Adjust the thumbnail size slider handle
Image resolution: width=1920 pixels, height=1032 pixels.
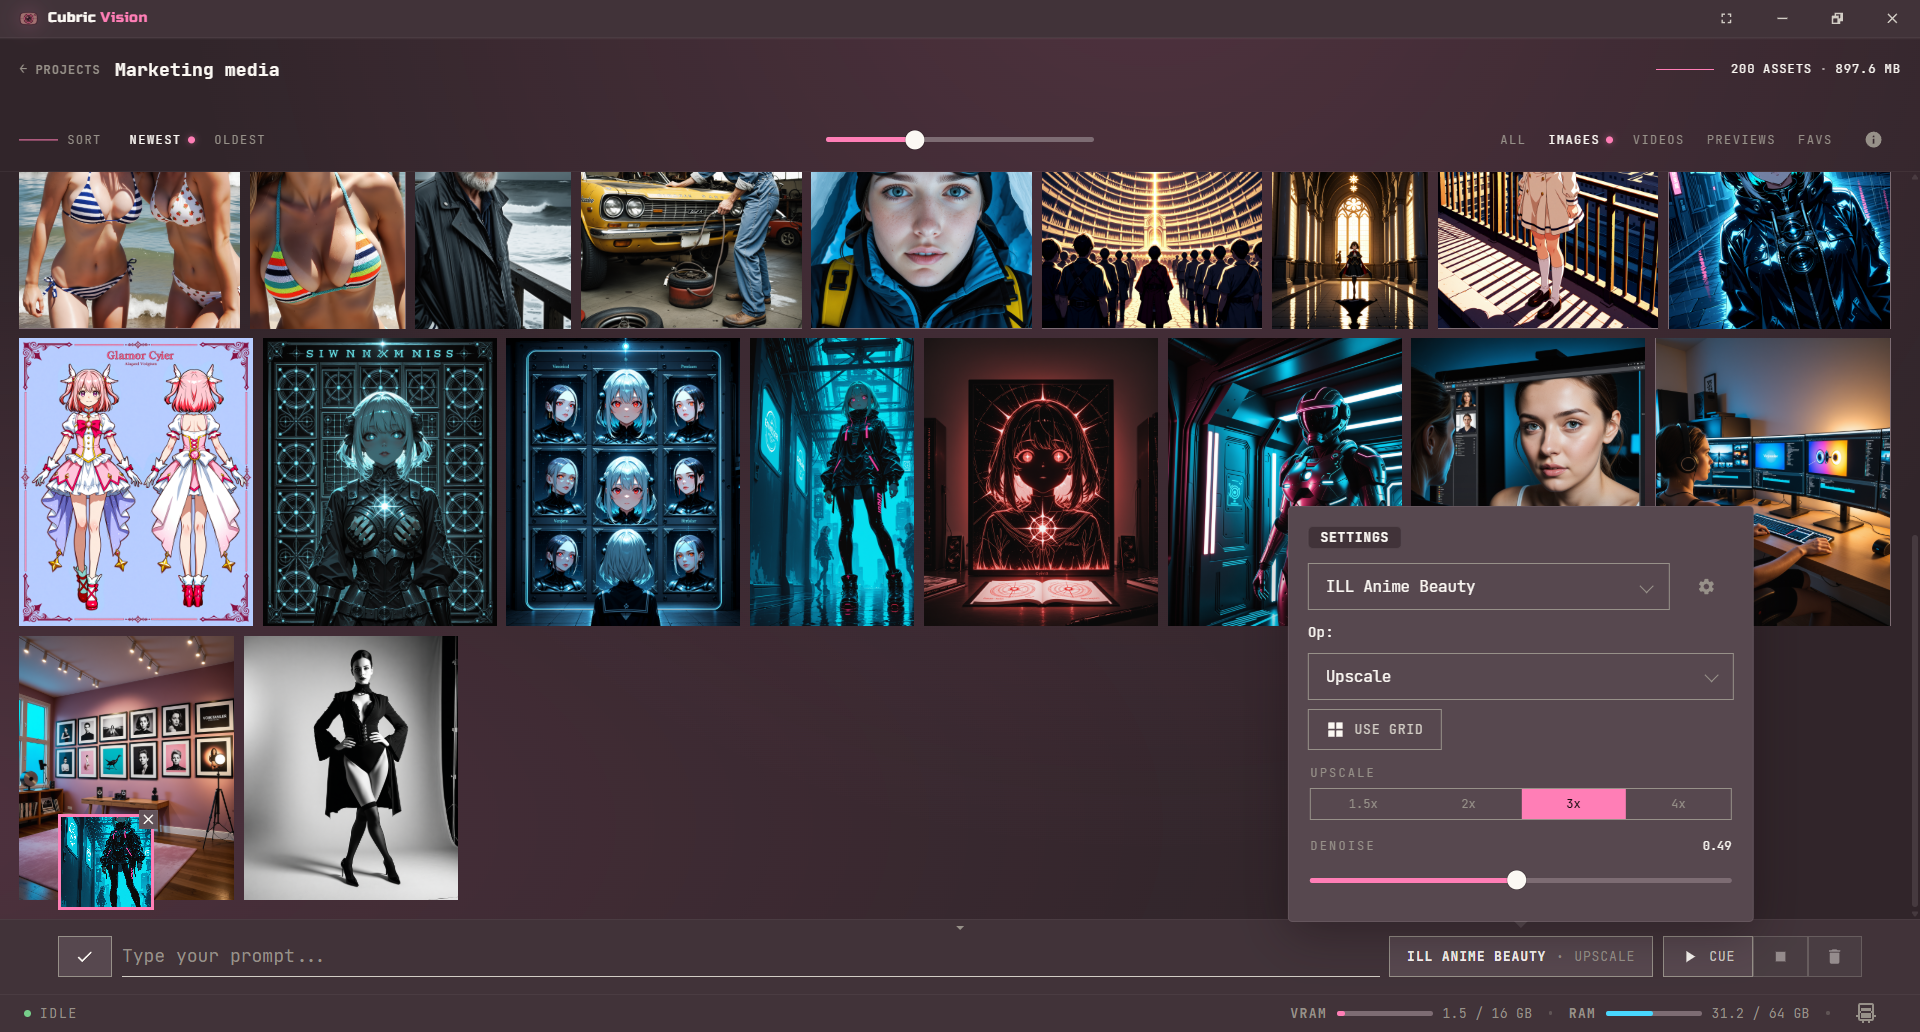(915, 140)
